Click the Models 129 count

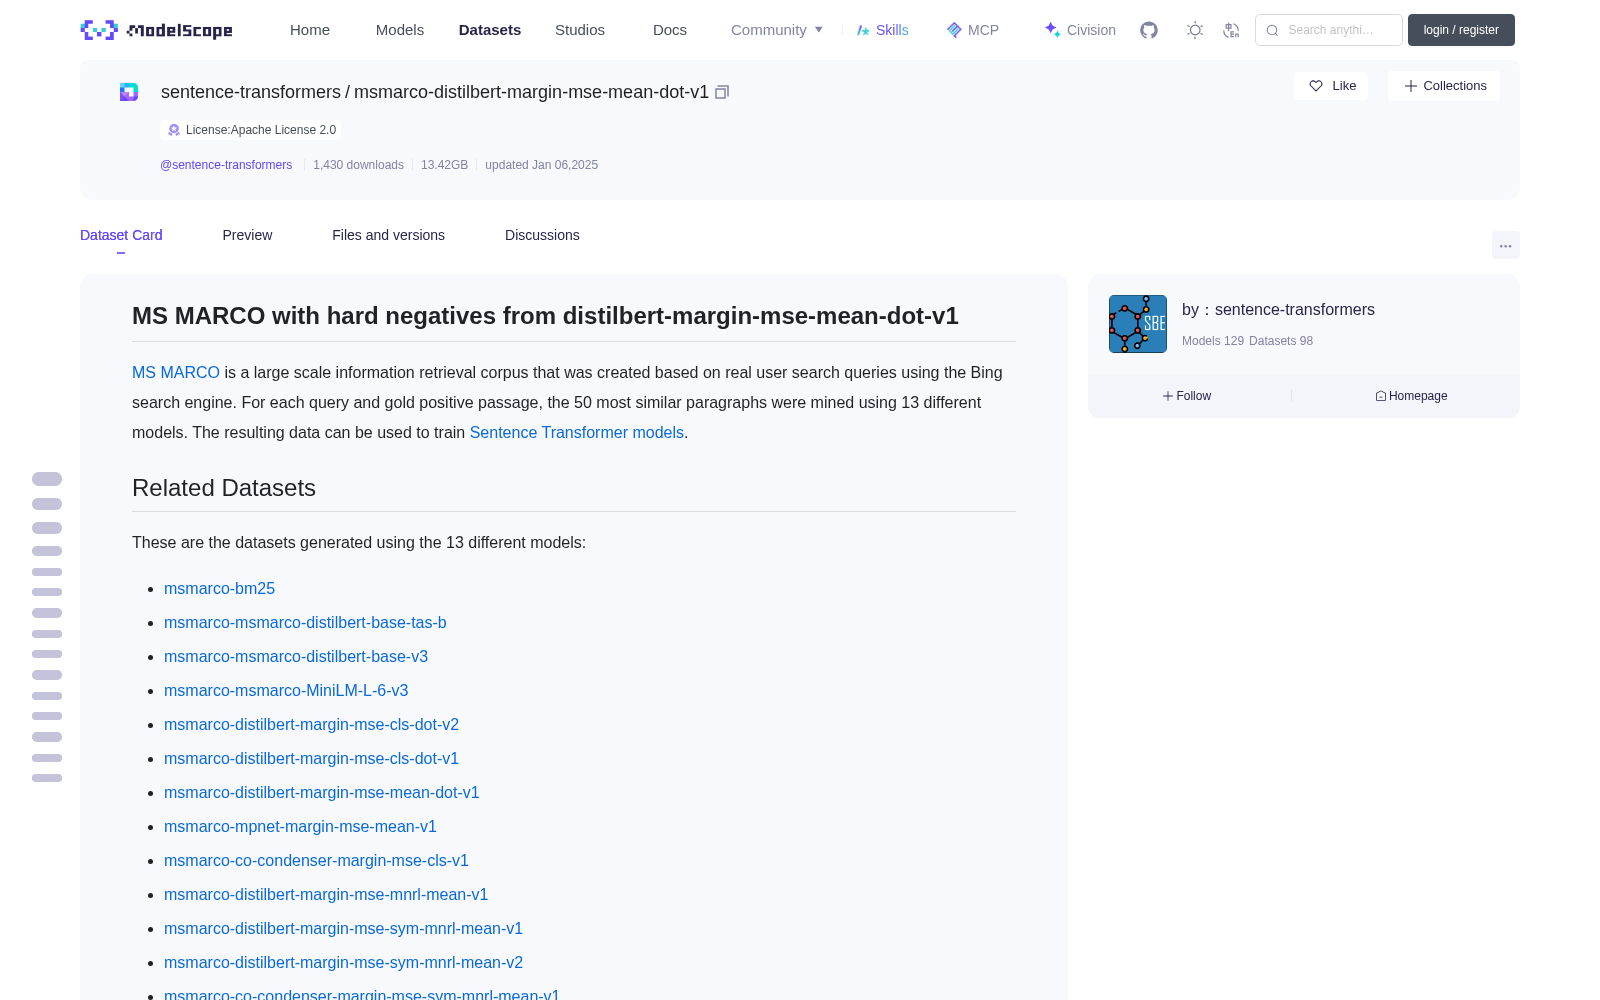coord(1213,341)
